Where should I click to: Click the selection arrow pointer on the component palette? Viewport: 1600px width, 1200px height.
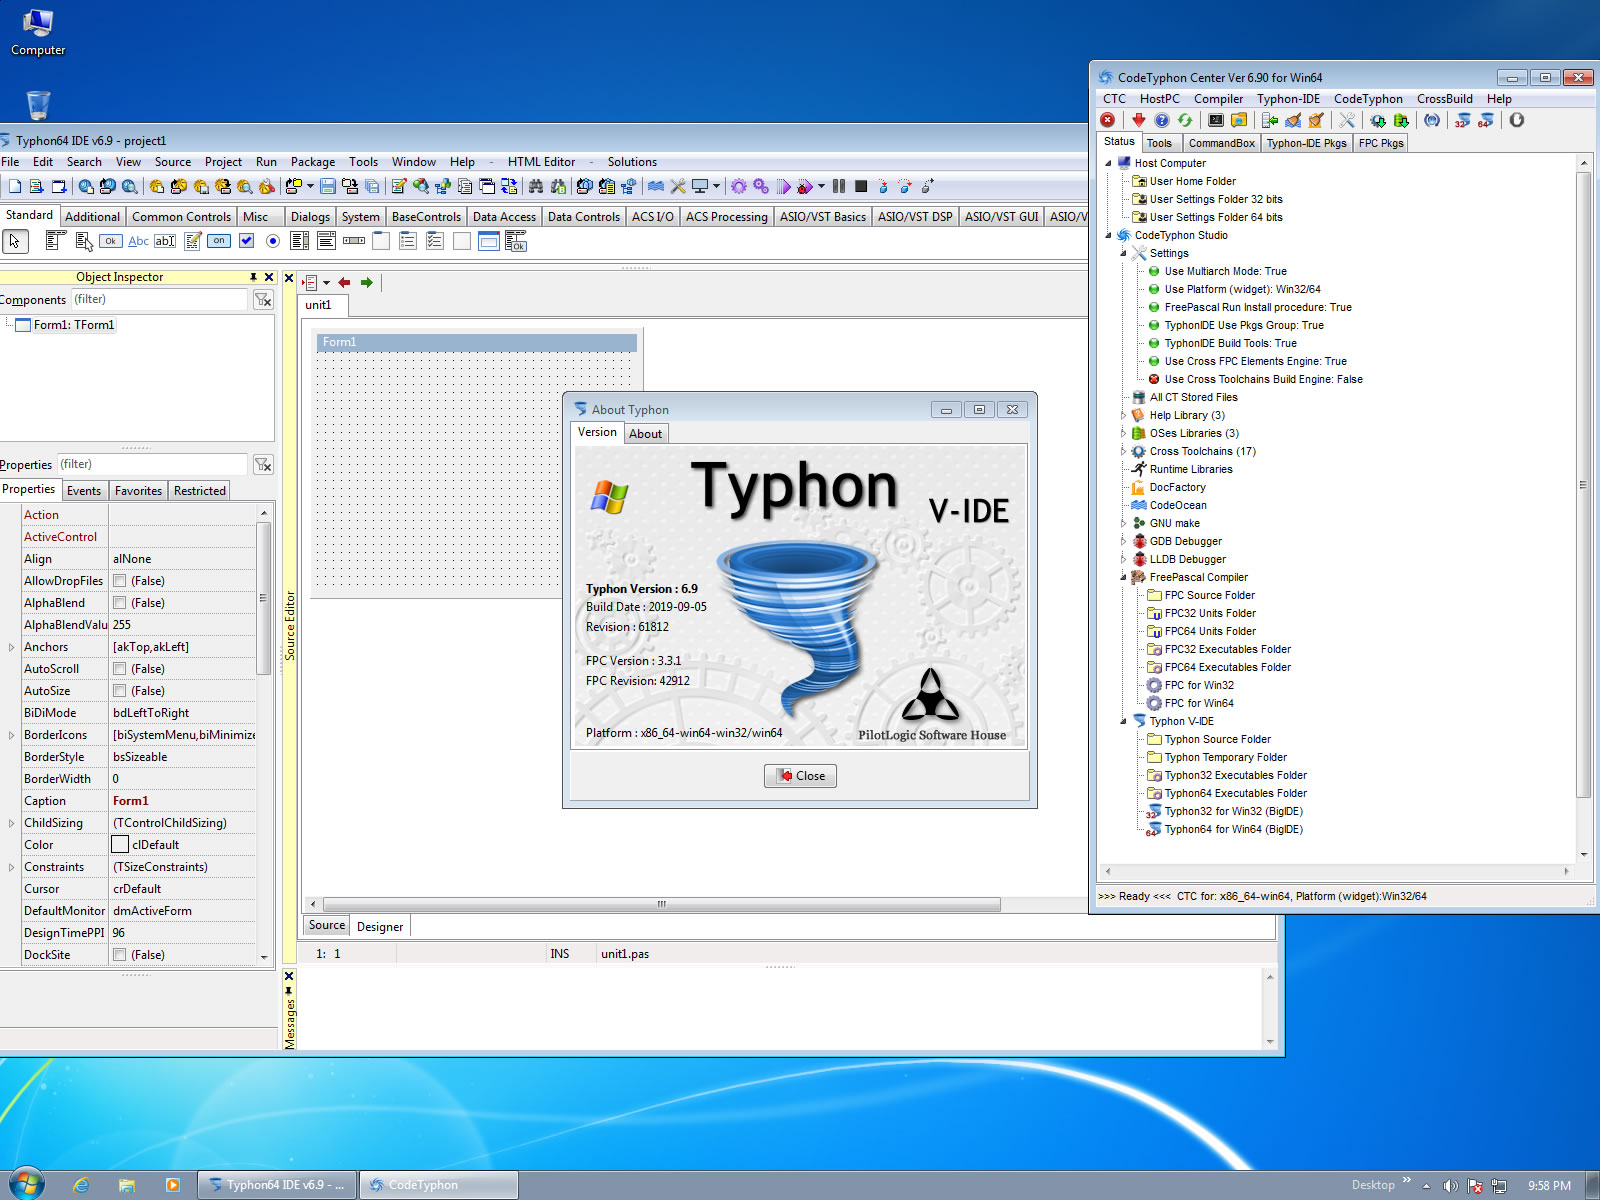click(15, 241)
